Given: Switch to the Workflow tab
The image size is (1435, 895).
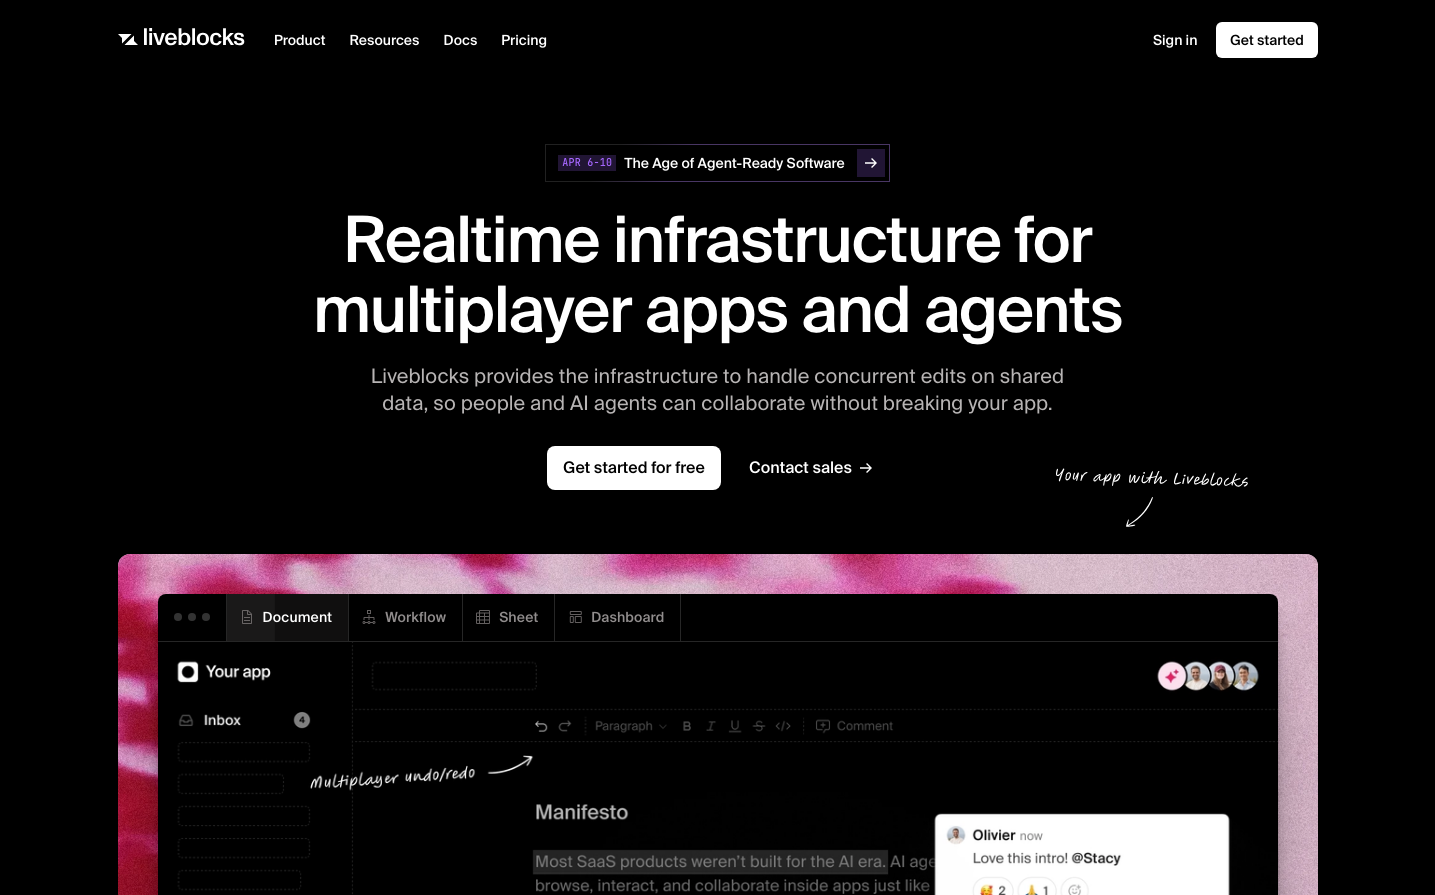Looking at the screenshot, I should pos(405,617).
